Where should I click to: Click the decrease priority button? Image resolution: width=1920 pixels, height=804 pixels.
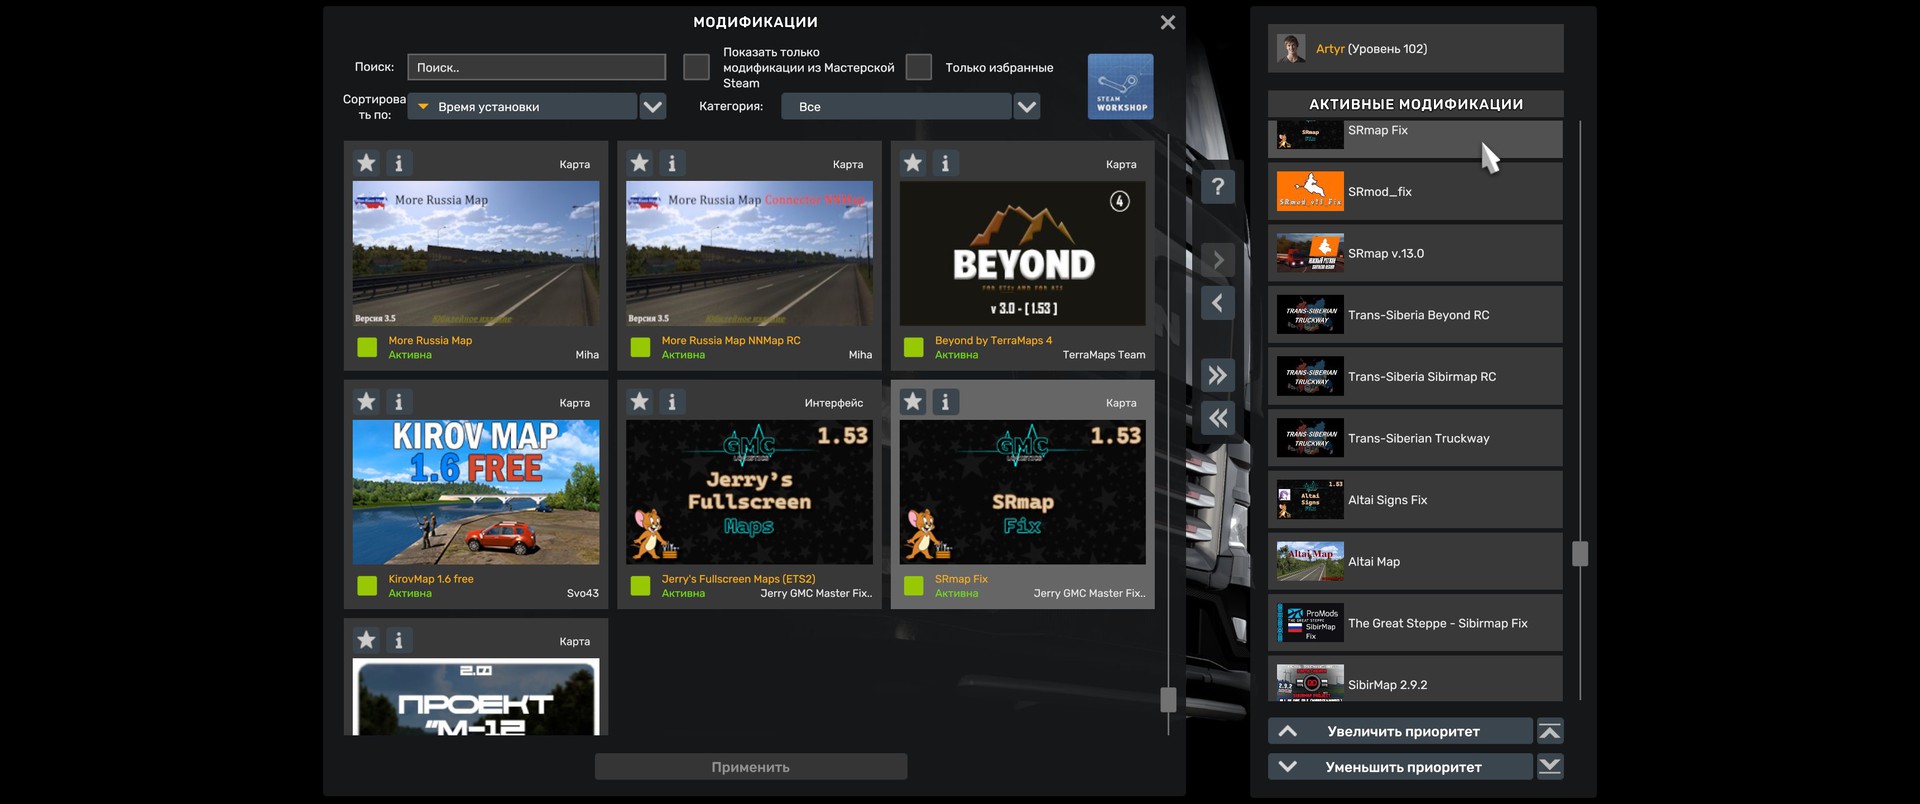[1400, 767]
